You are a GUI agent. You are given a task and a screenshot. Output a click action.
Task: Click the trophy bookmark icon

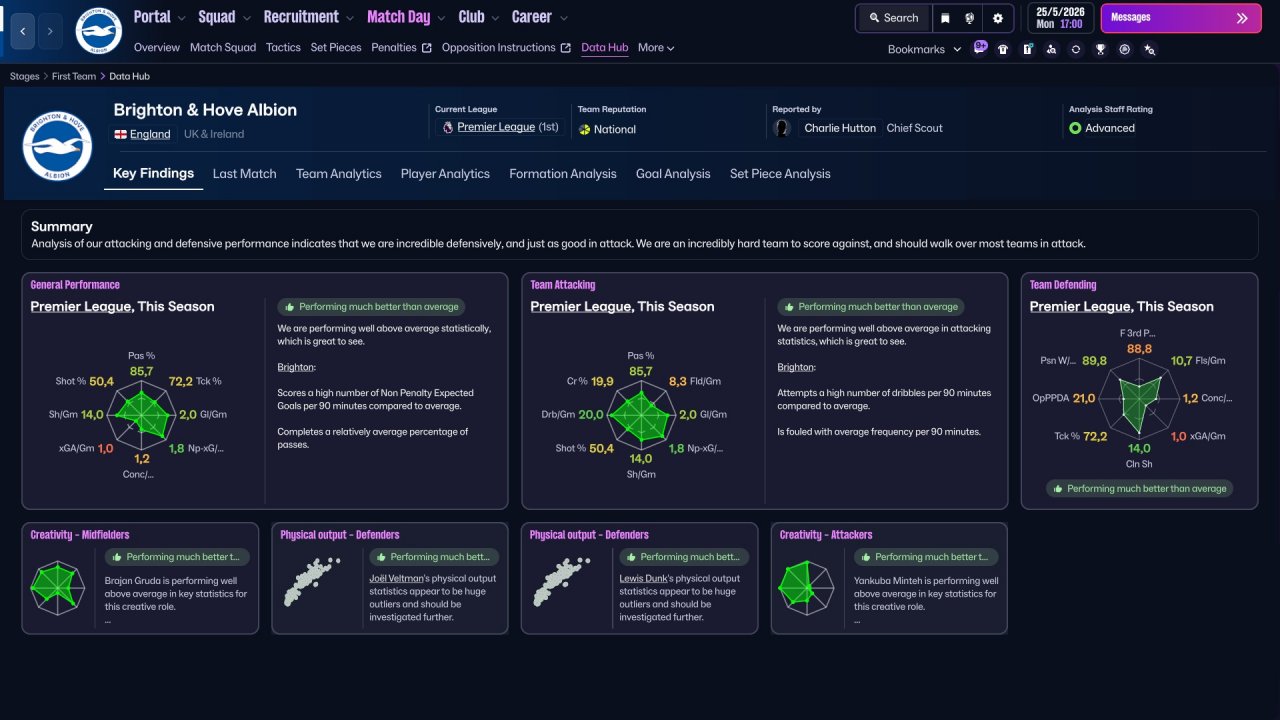1100,49
